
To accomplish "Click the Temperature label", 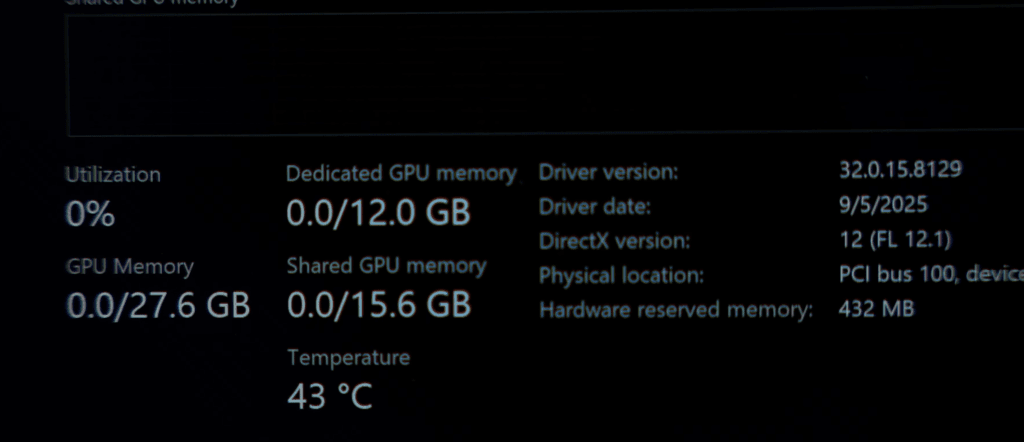I will point(348,357).
